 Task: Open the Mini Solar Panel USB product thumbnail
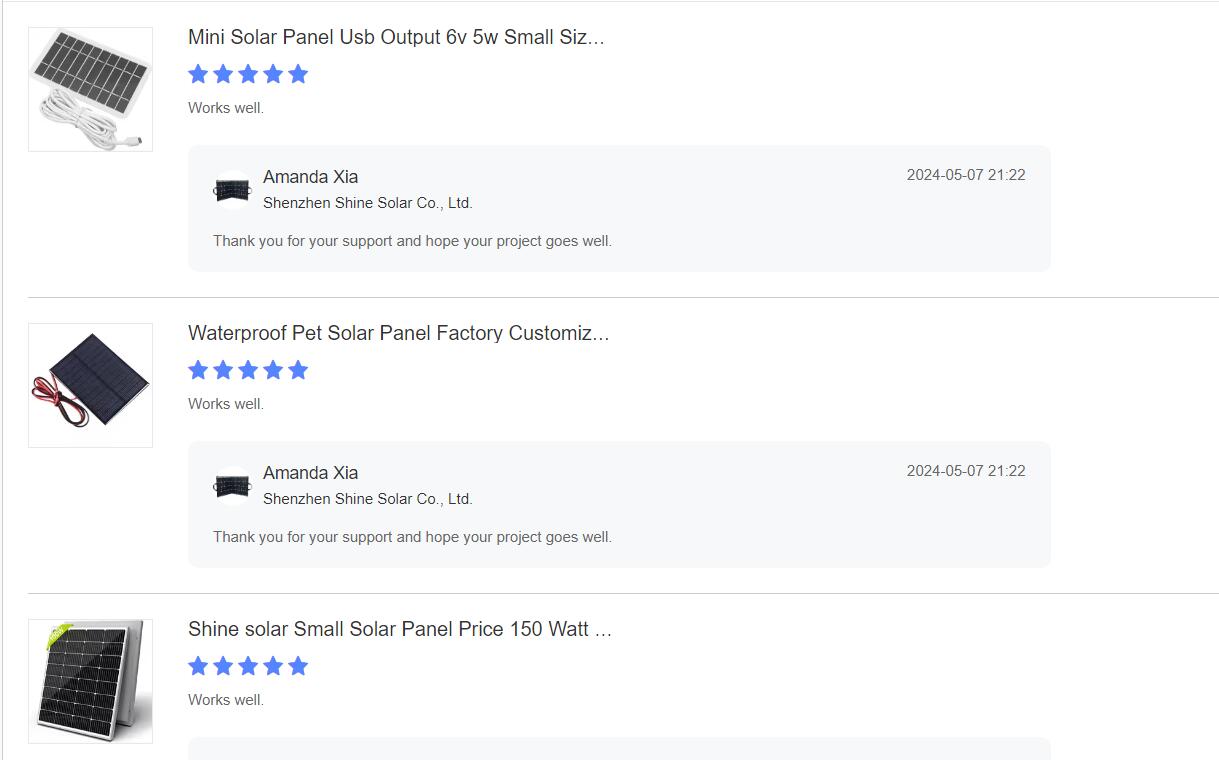[x=90, y=89]
